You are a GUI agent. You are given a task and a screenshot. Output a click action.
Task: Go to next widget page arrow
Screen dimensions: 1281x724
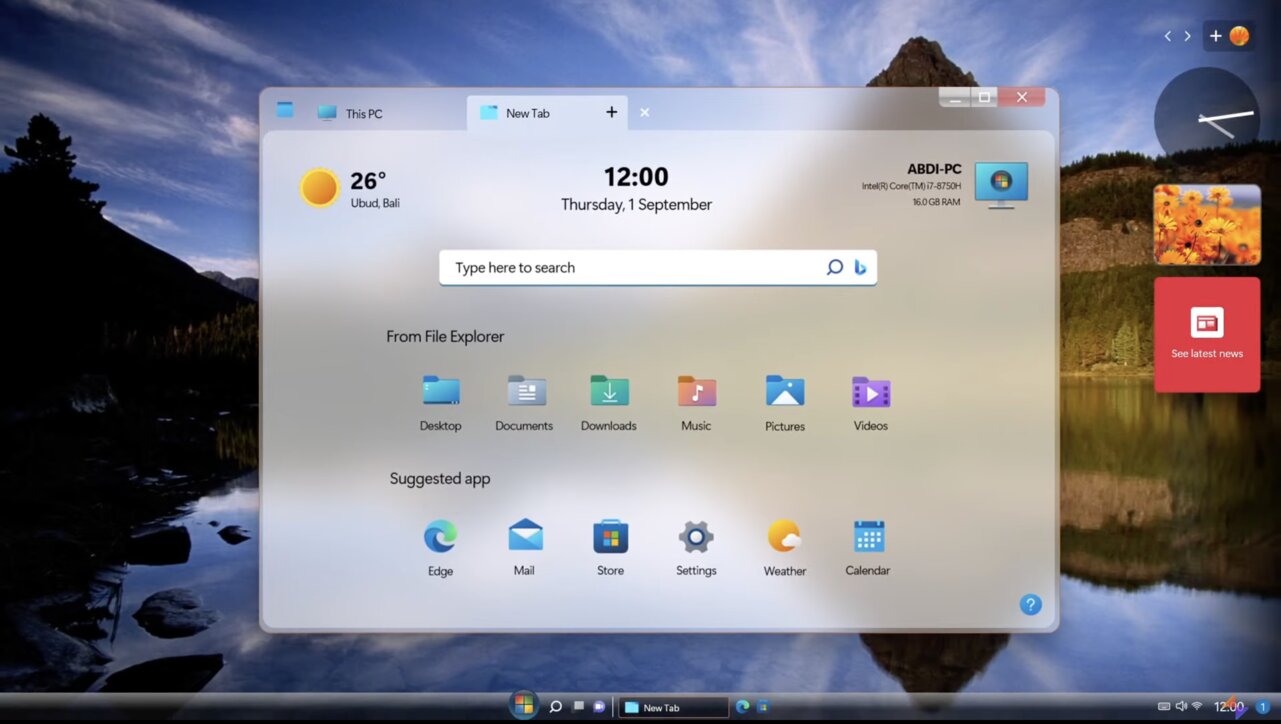click(1187, 36)
